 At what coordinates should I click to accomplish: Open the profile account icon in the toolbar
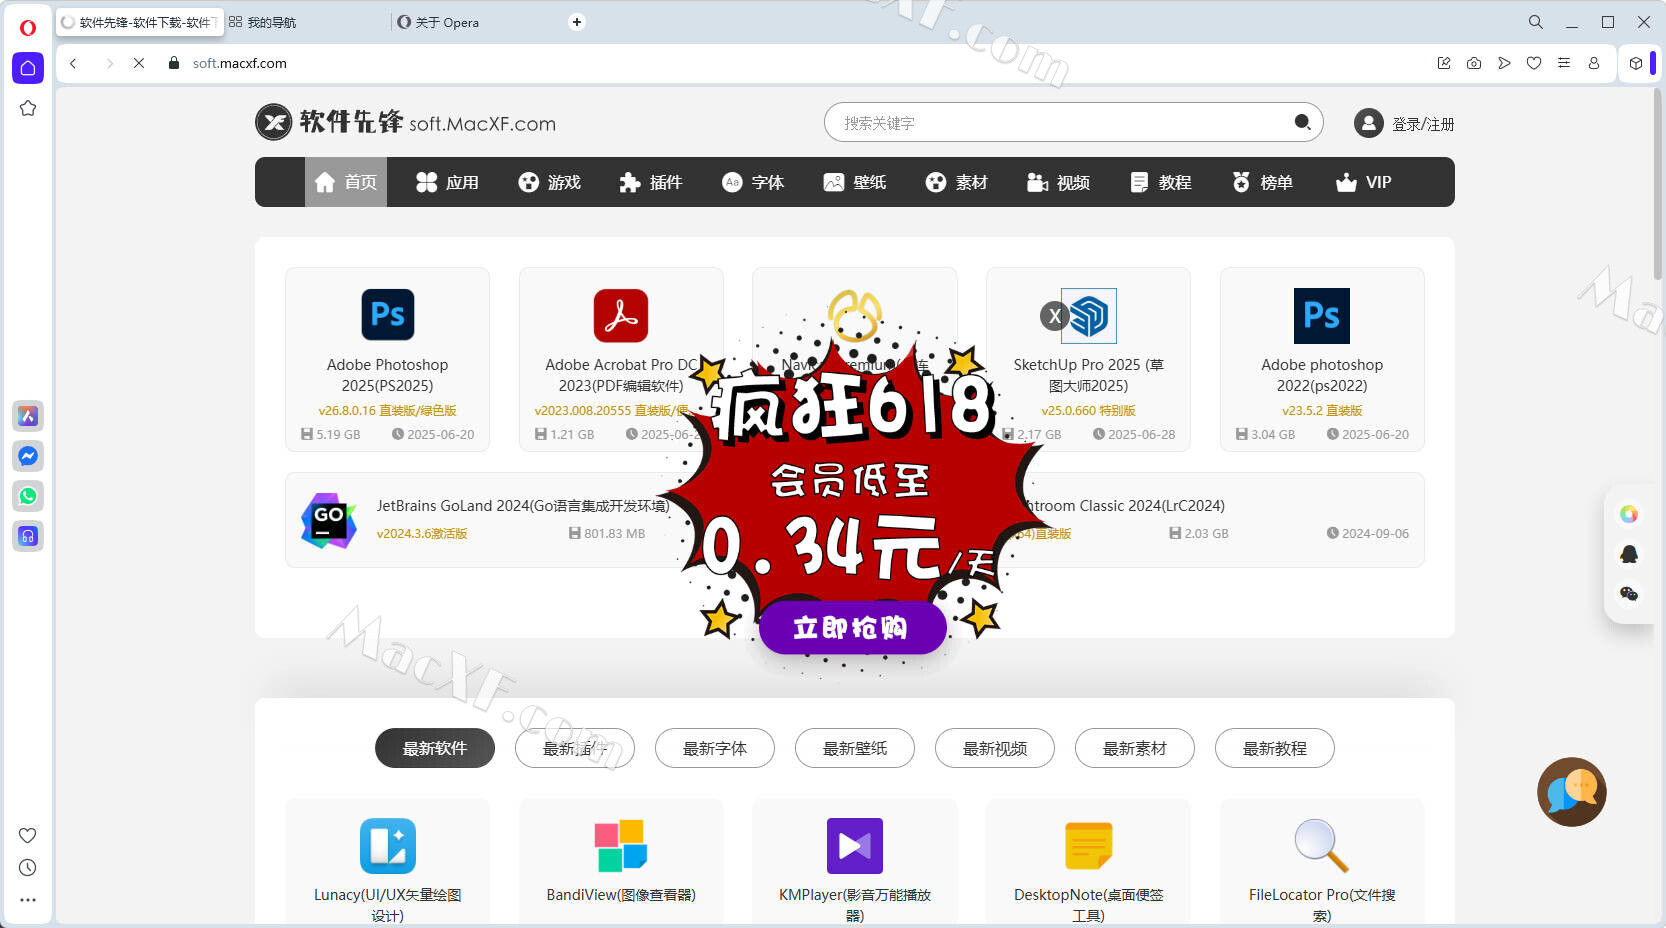(1594, 63)
